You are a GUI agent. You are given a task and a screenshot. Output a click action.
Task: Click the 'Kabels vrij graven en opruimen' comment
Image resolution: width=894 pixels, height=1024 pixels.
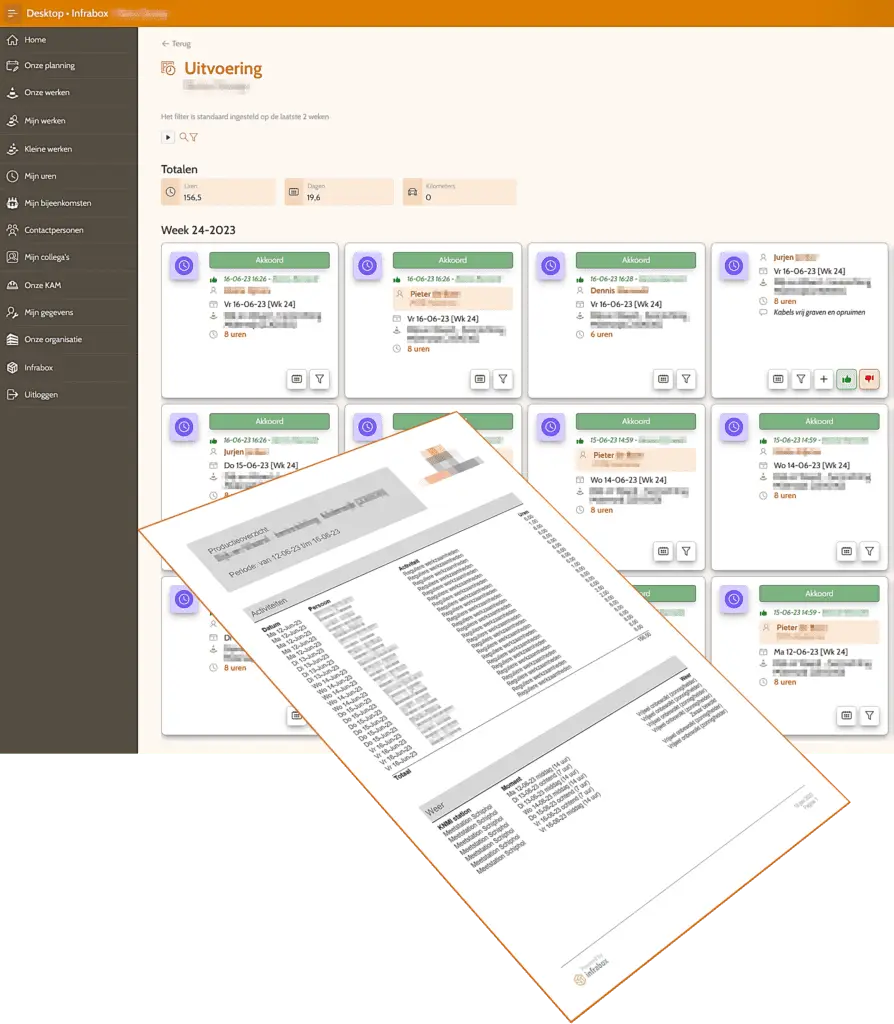tap(819, 312)
